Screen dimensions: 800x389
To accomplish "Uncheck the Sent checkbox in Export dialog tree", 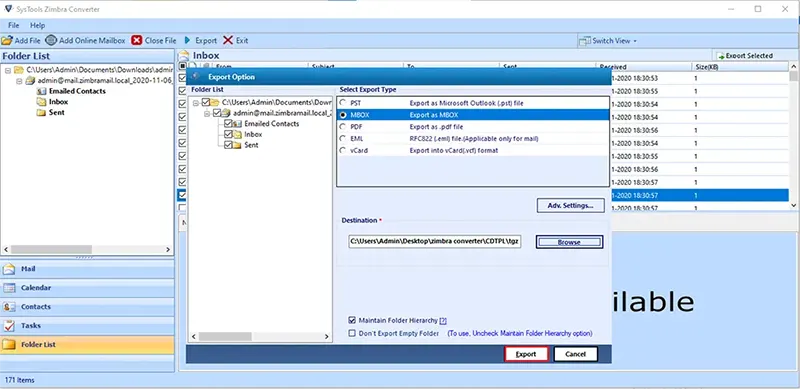I will [x=228, y=145].
